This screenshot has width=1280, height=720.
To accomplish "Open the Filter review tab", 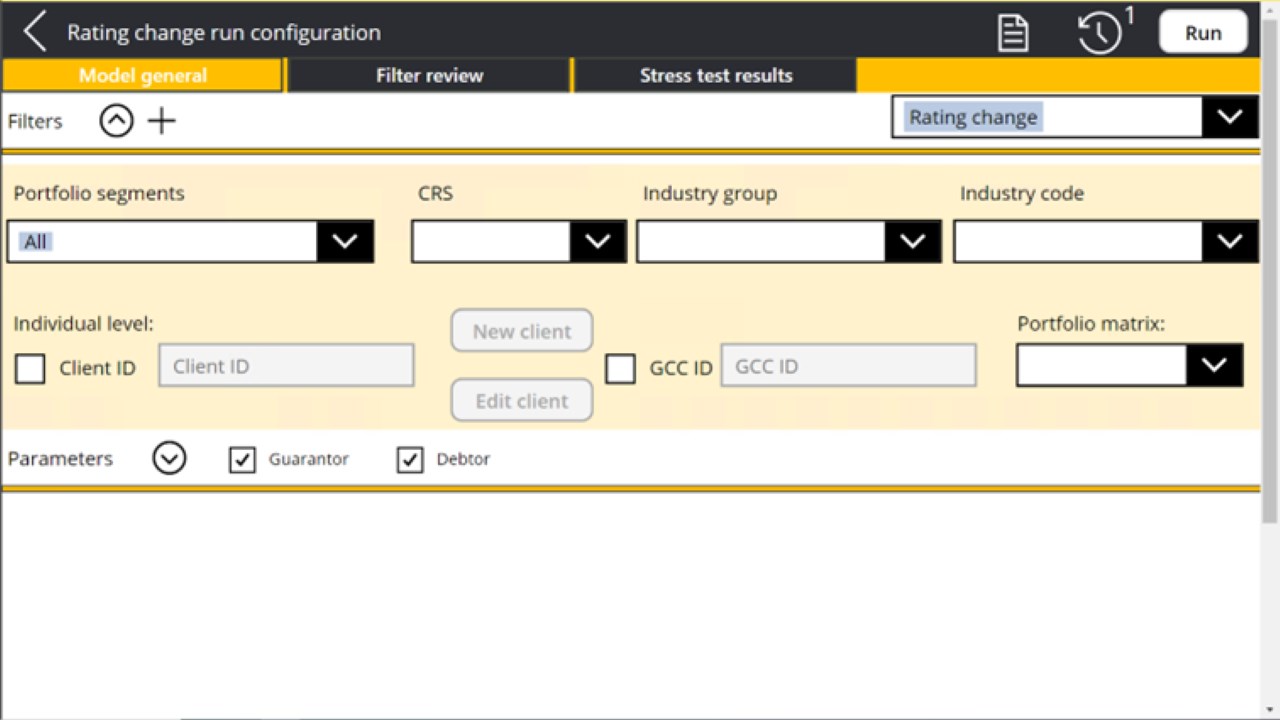I will (x=429, y=75).
